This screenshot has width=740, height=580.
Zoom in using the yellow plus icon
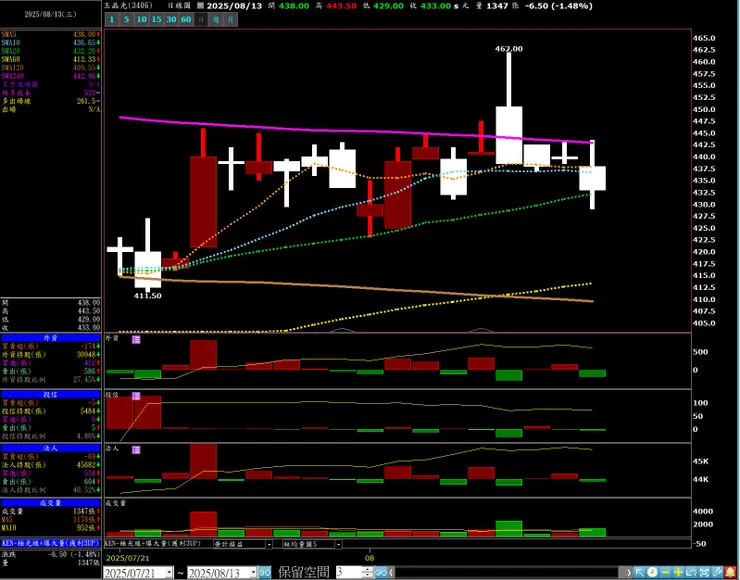(x=678, y=573)
